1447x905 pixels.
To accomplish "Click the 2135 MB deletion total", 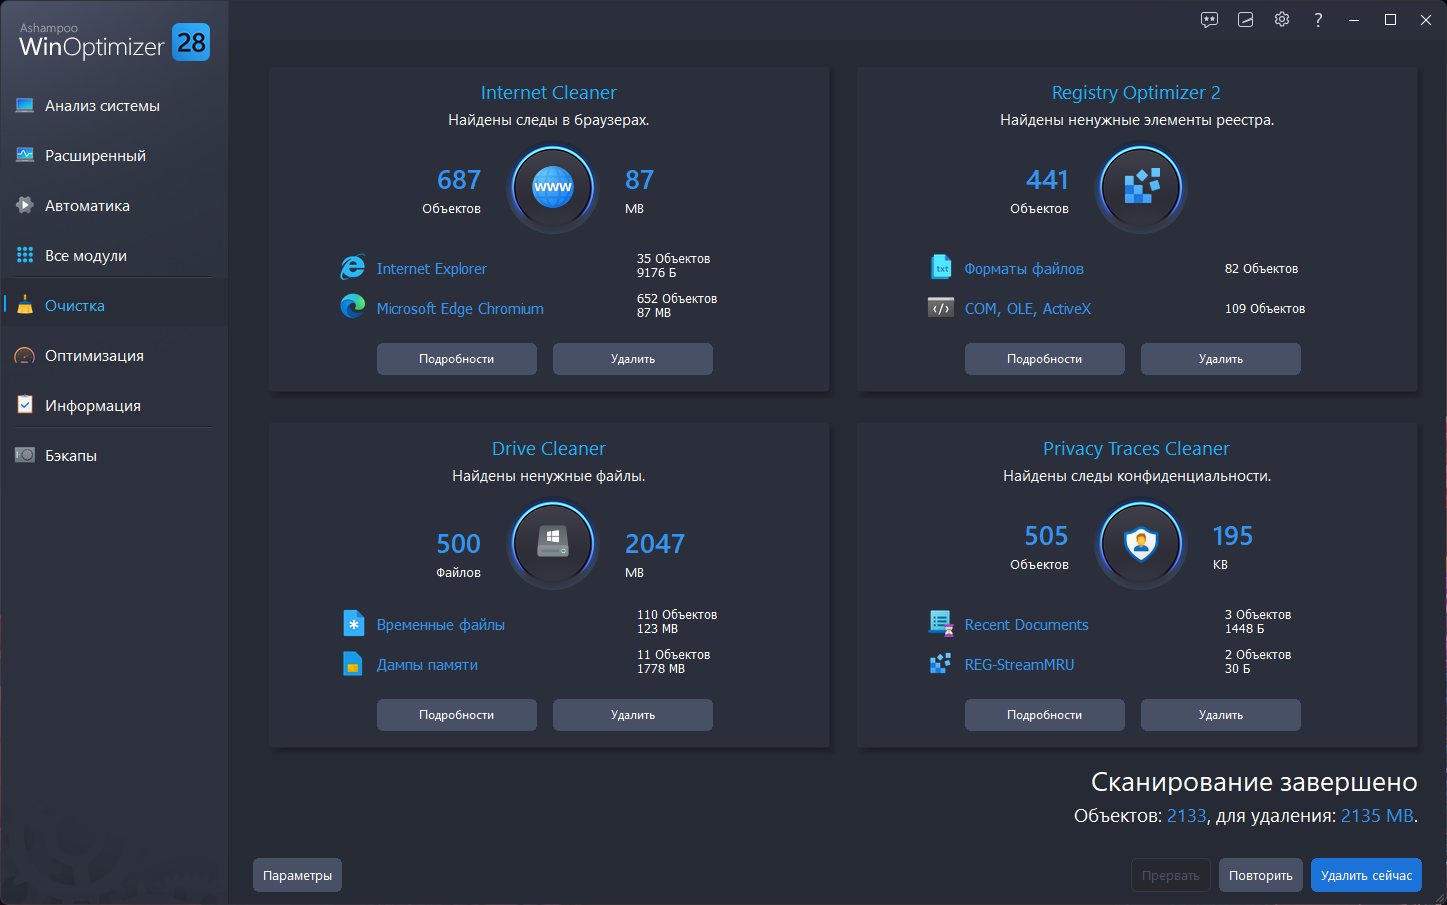I will (1377, 816).
